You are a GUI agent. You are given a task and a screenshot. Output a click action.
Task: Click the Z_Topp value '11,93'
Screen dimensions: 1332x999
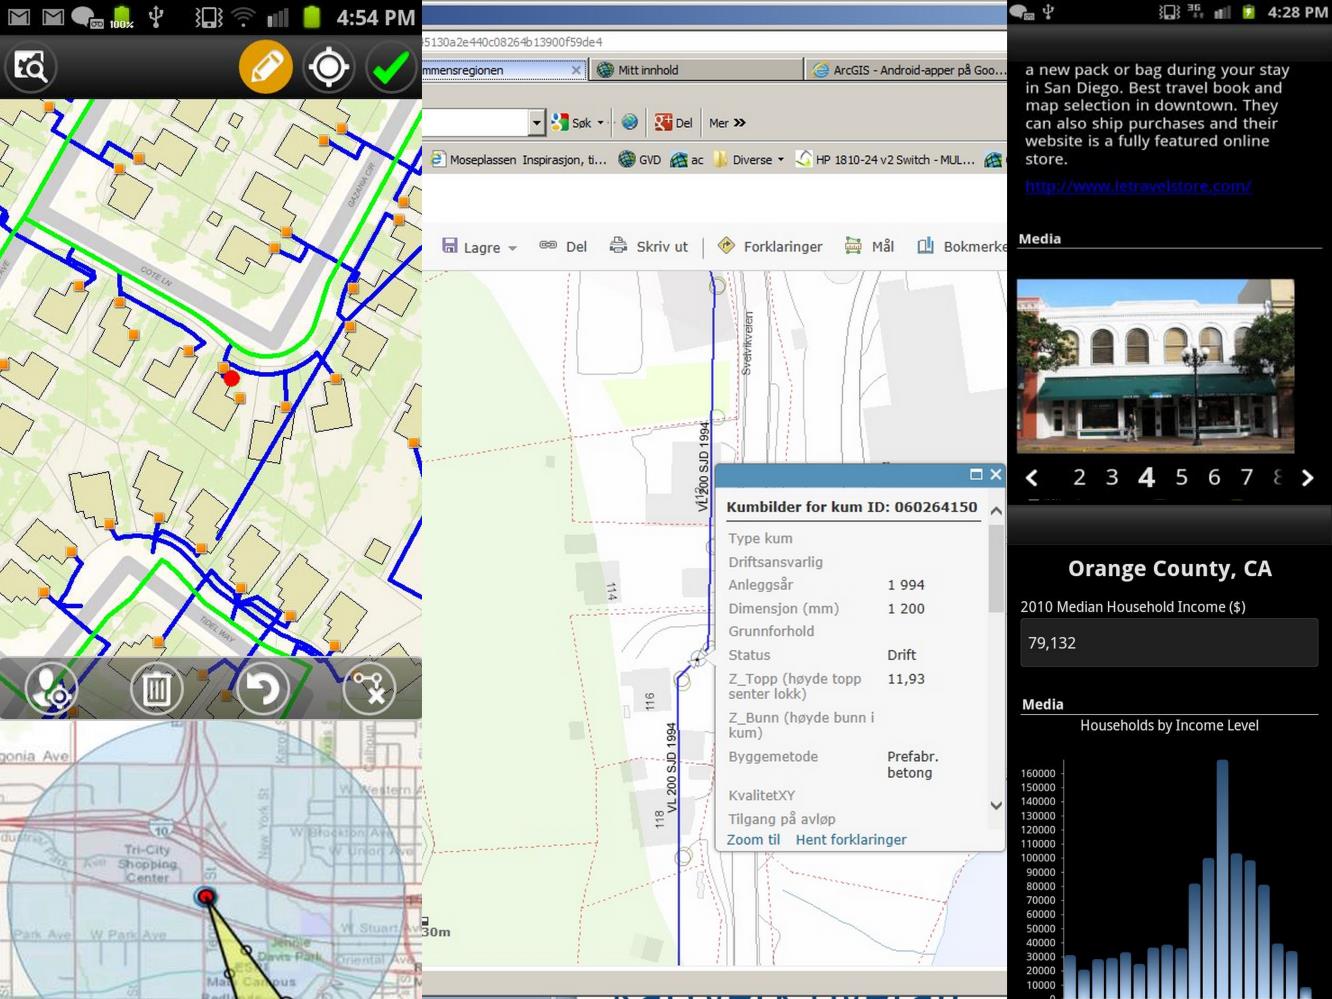pyautogui.click(x=906, y=678)
